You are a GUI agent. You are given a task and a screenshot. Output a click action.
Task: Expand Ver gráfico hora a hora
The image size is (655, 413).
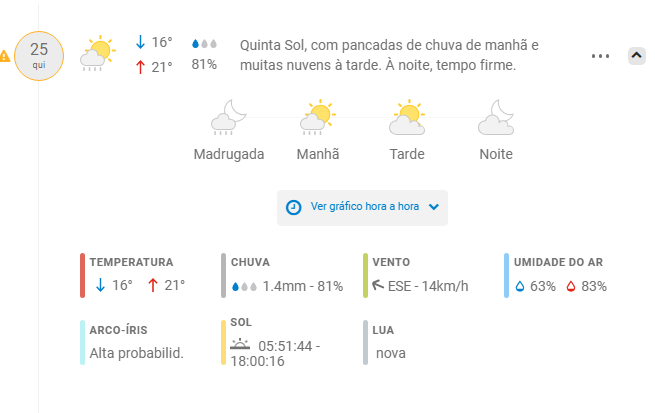(362, 208)
